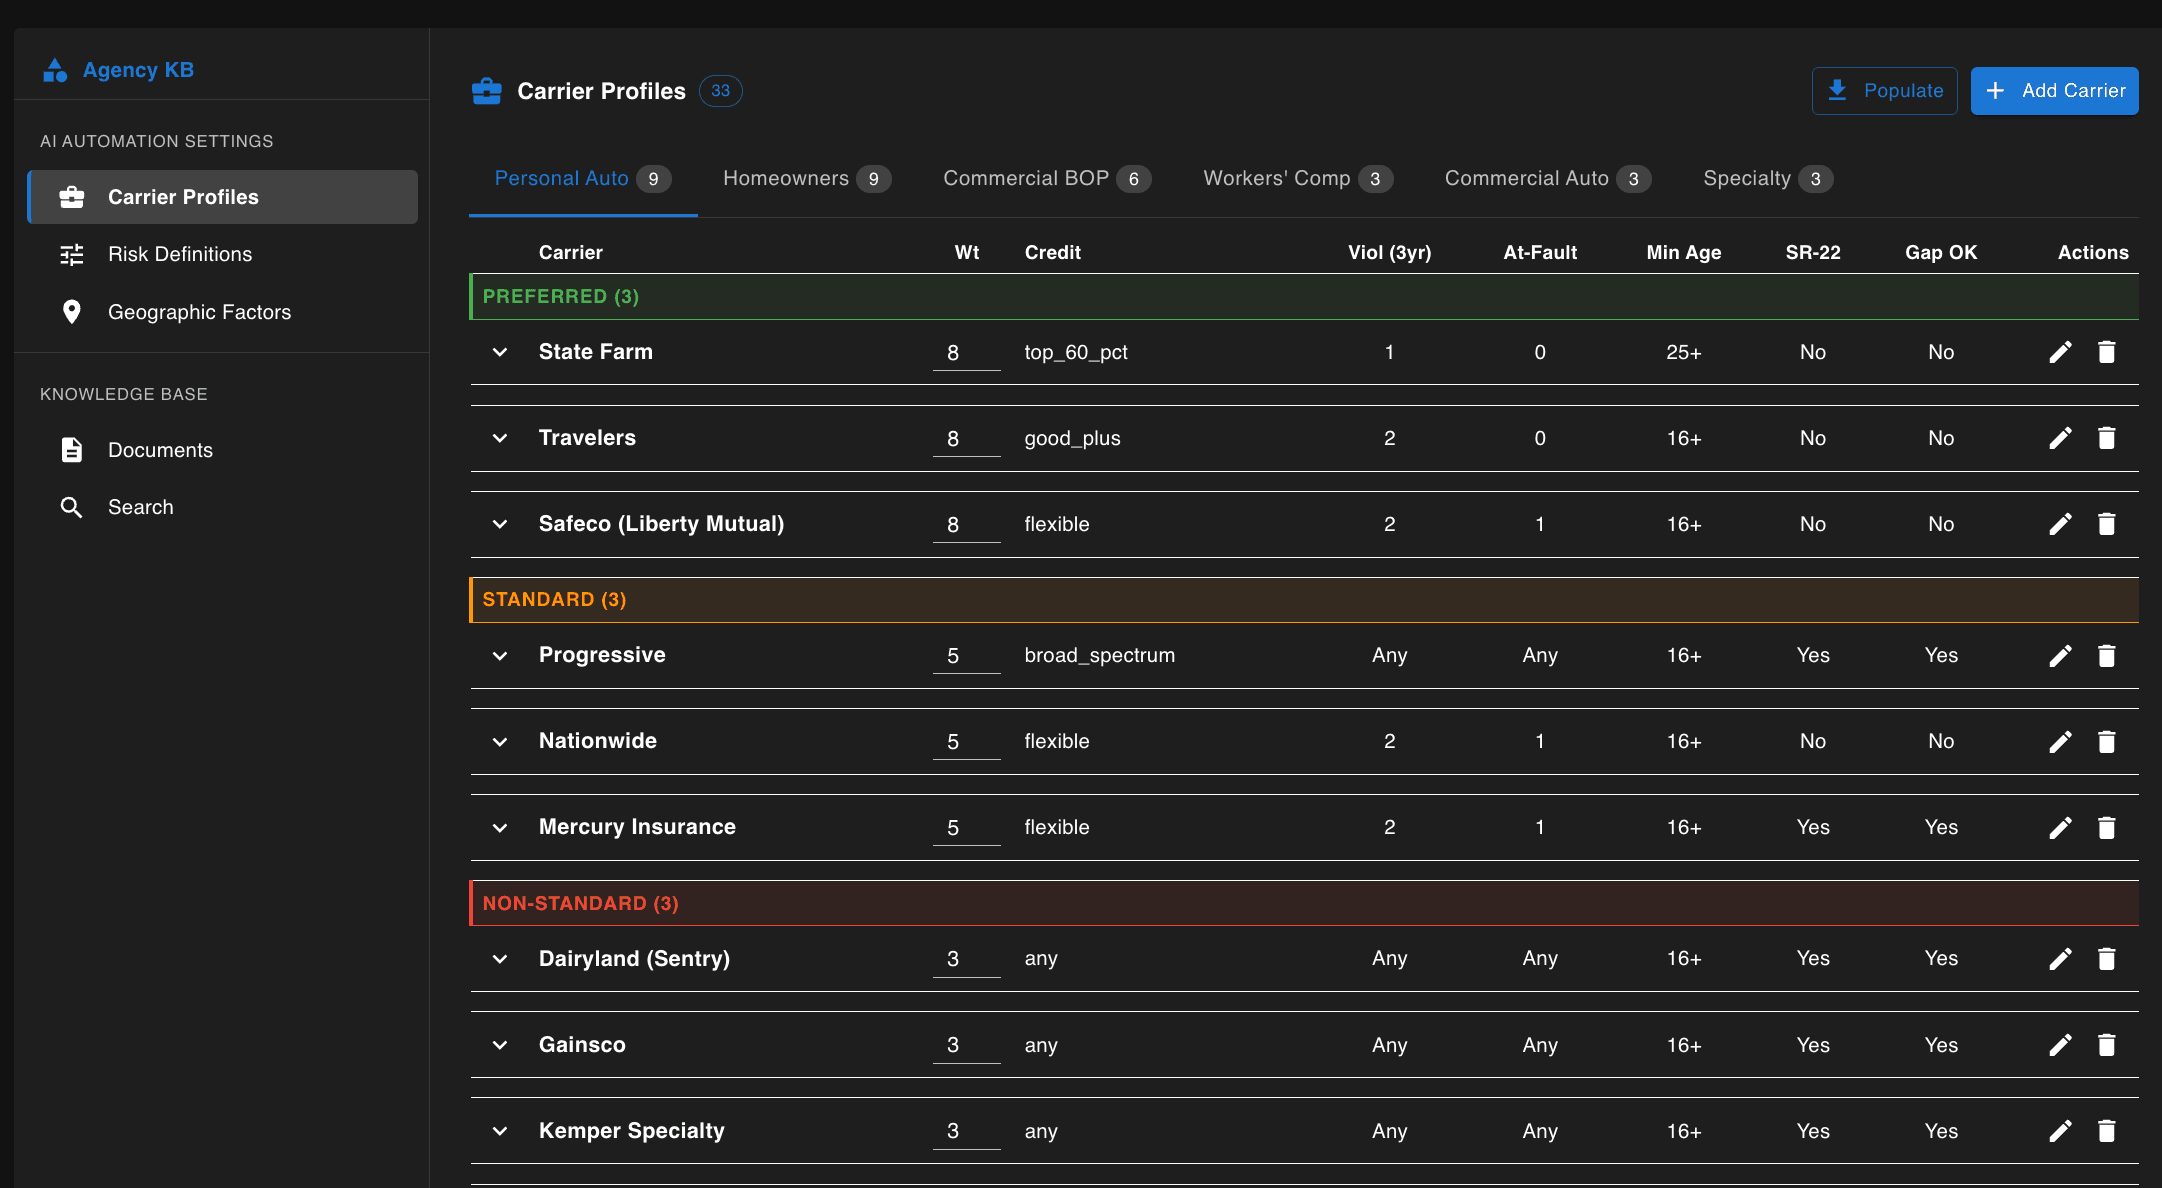Click the top_60_pct credit value
Screen dimensions: 2162x1188
[1076, 352]
